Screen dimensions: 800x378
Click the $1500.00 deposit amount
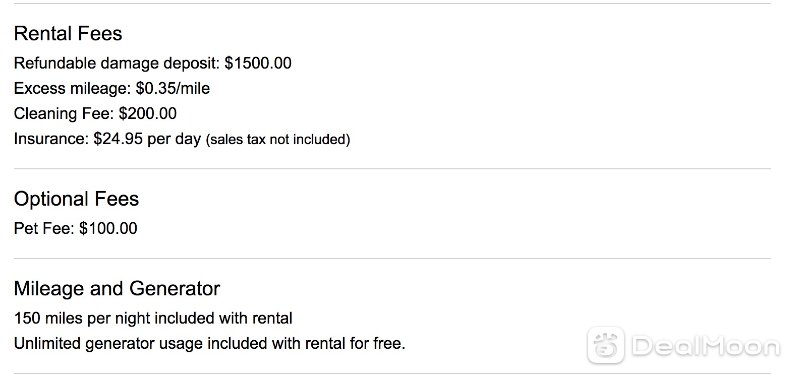(x=258, y=63)
